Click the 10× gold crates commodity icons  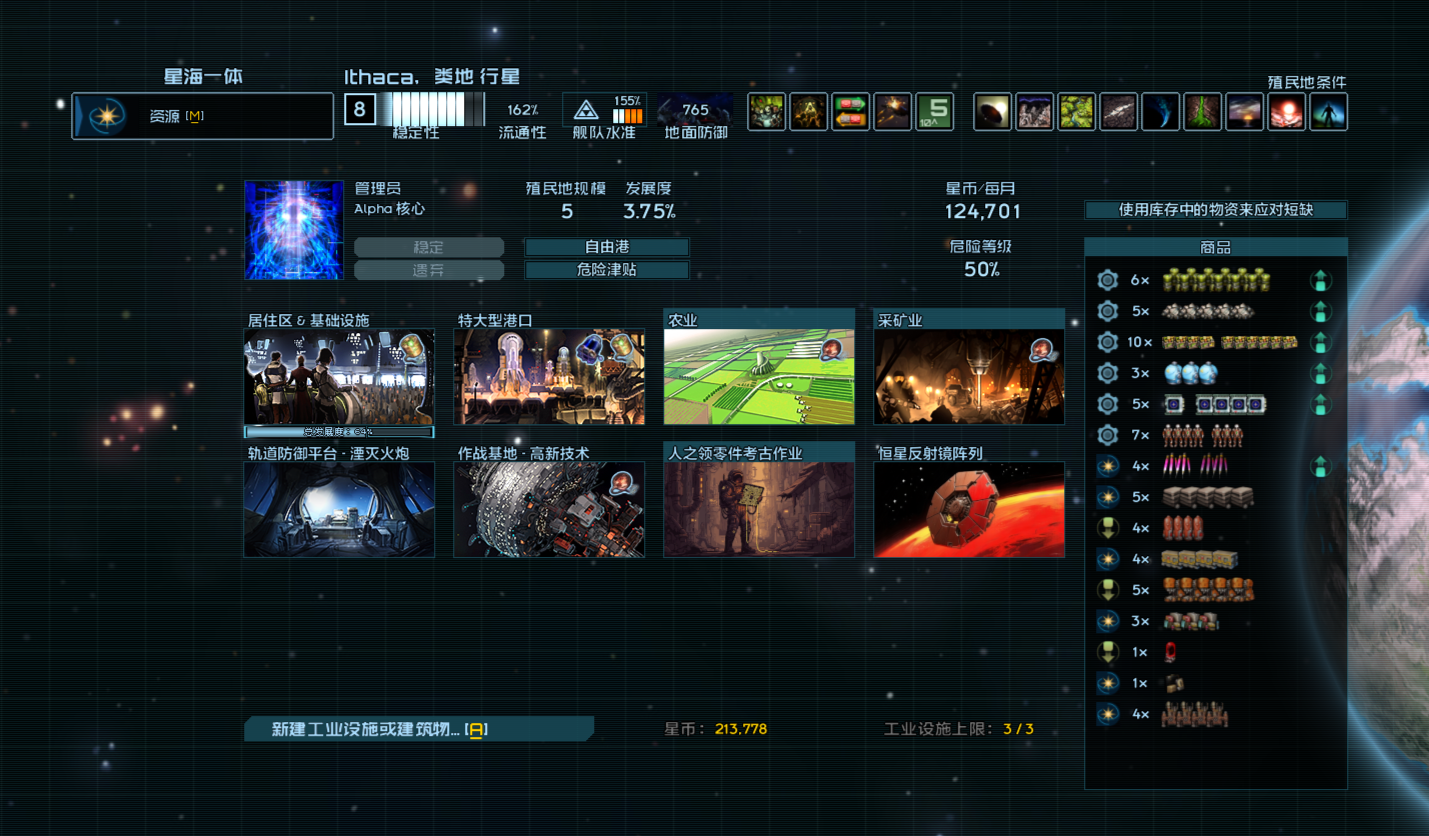(x=1229, y=342)
